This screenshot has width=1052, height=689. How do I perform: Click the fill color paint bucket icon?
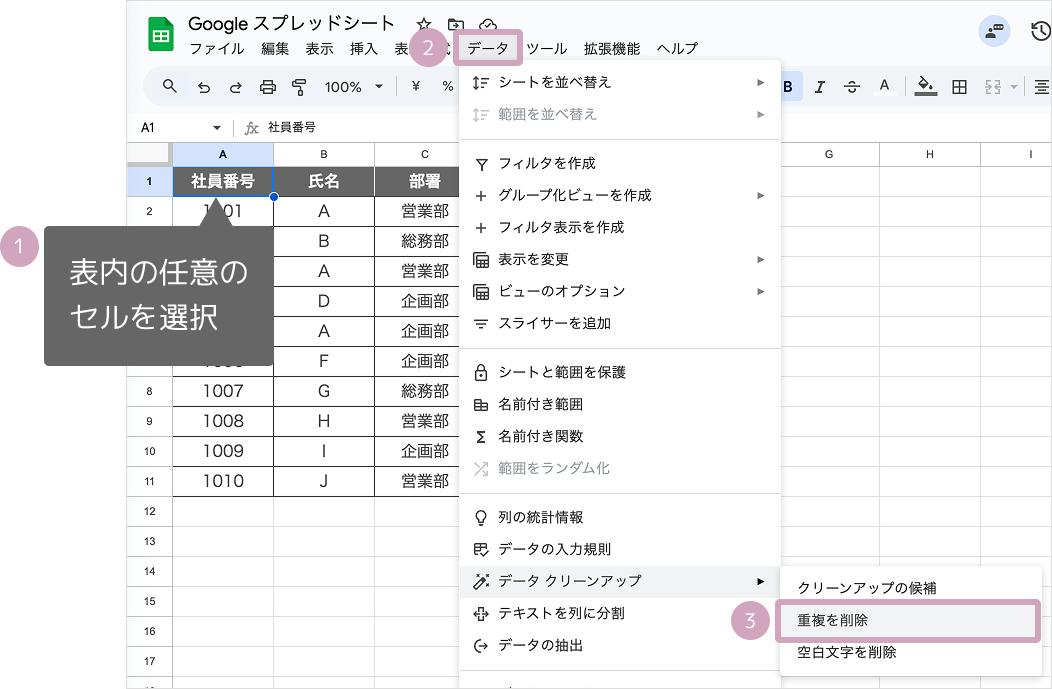coord(924,87)
